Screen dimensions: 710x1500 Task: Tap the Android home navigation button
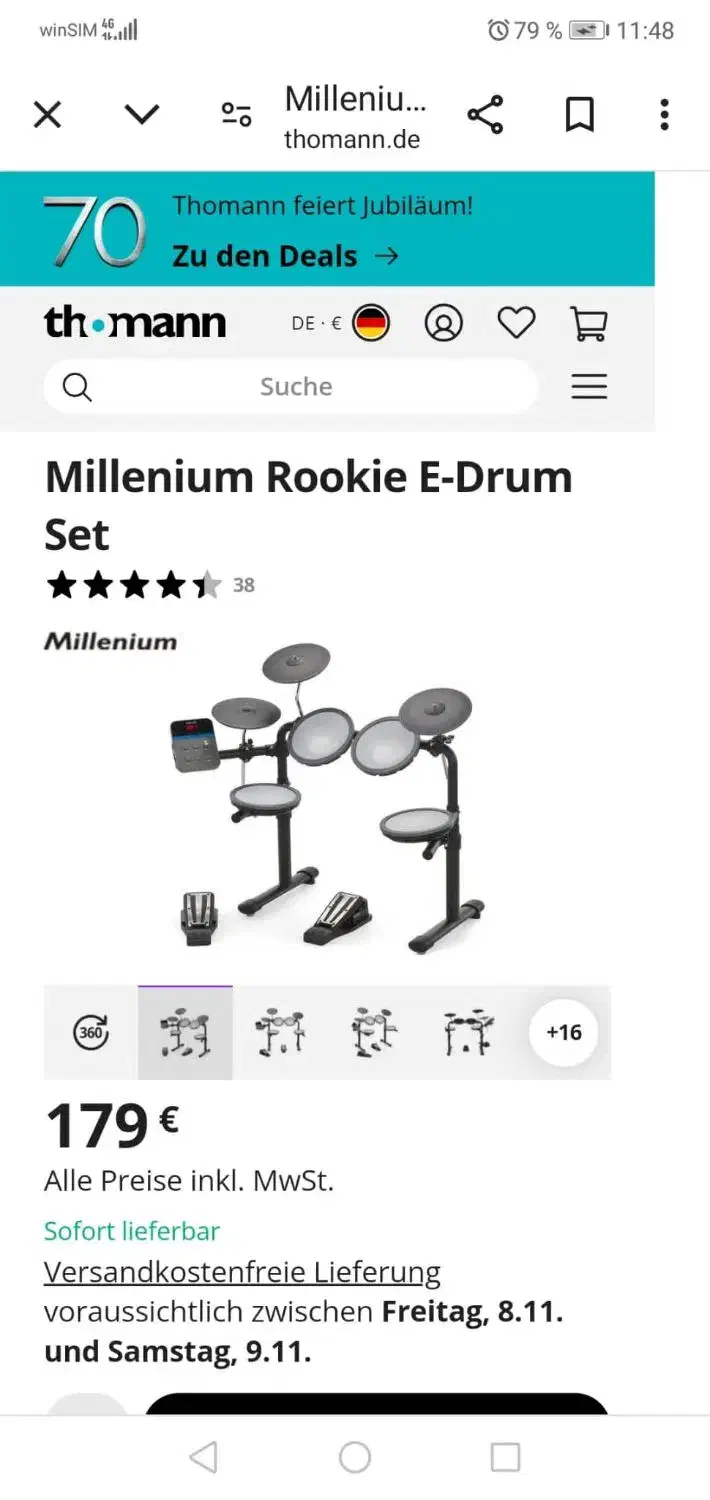click(355, 1458)
